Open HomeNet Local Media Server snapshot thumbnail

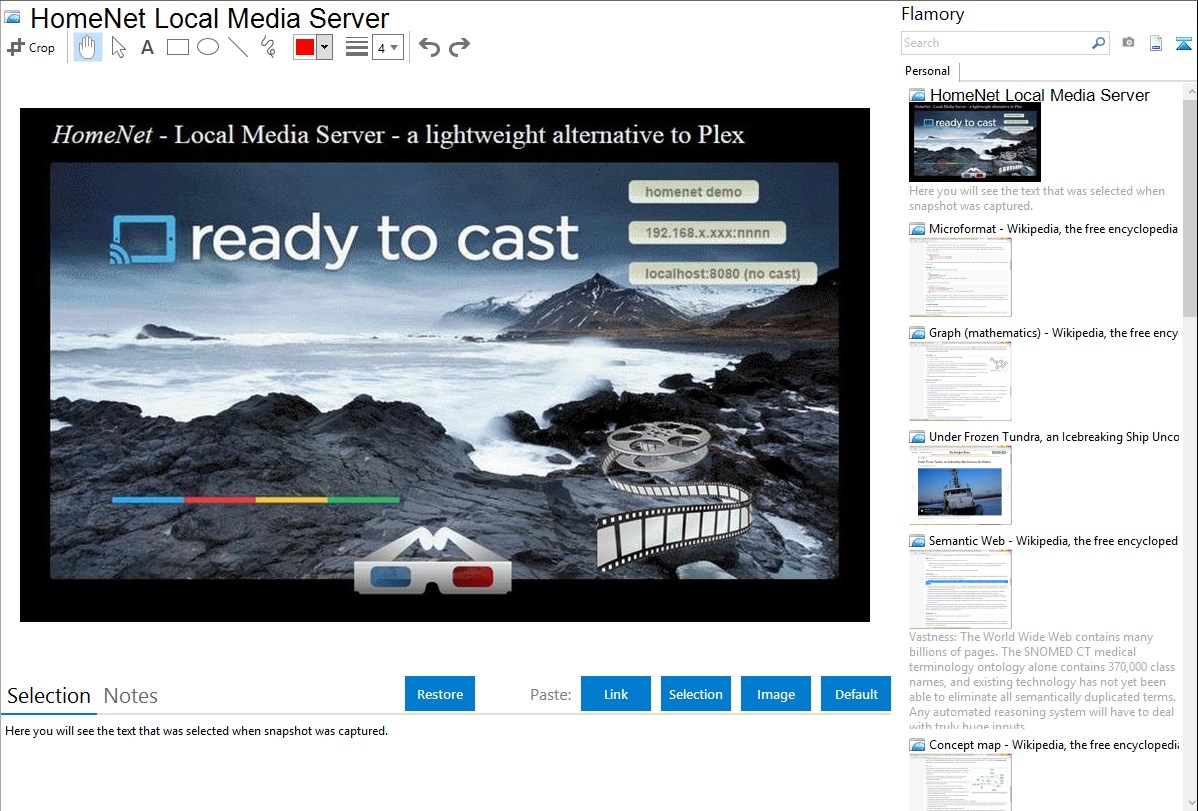(x=975, y=142)
